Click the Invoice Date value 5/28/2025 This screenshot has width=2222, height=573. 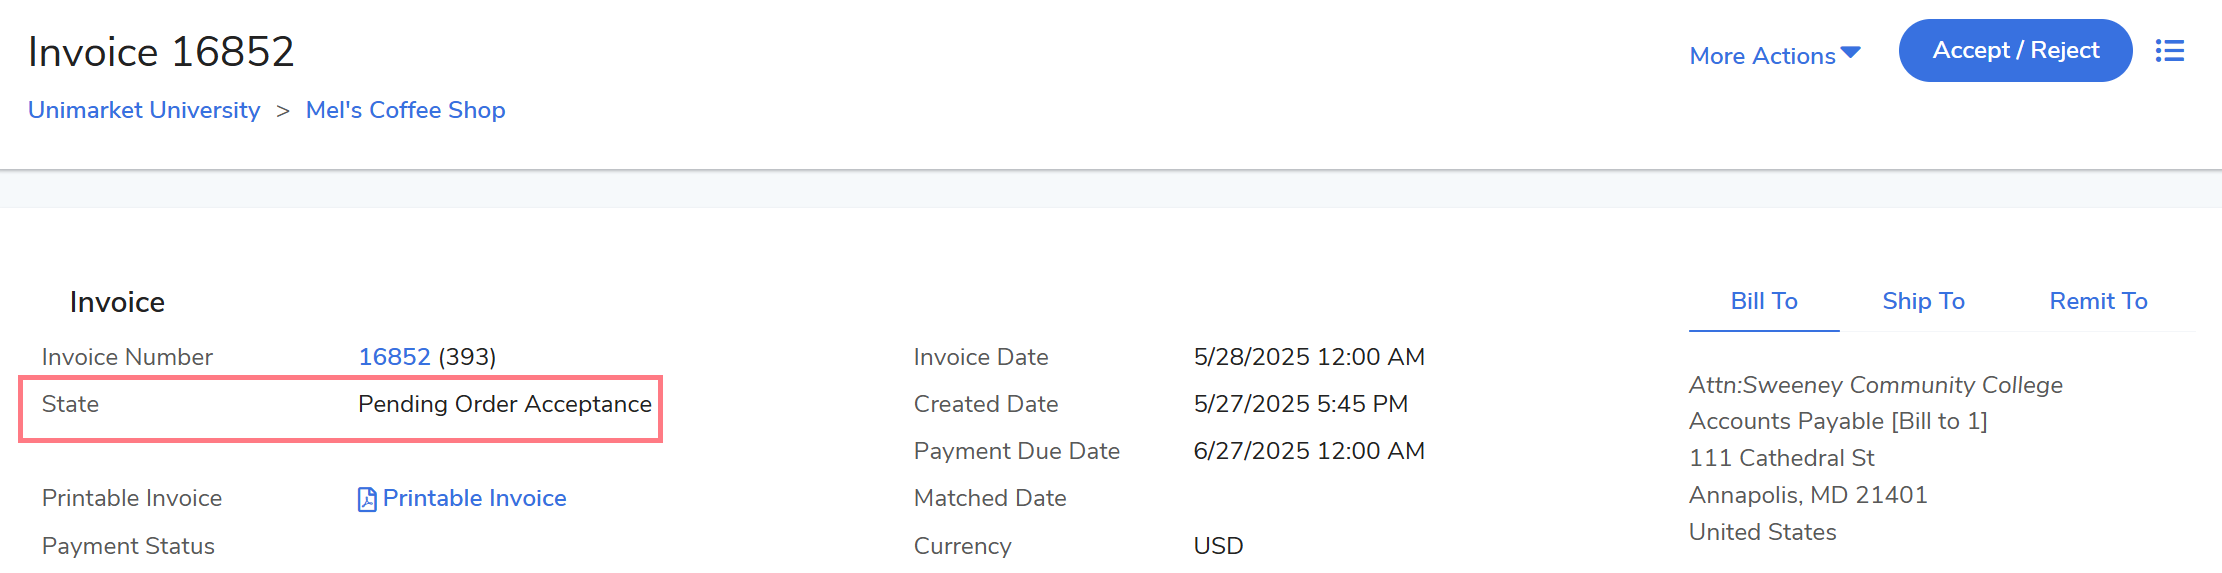coord(1308,357)
